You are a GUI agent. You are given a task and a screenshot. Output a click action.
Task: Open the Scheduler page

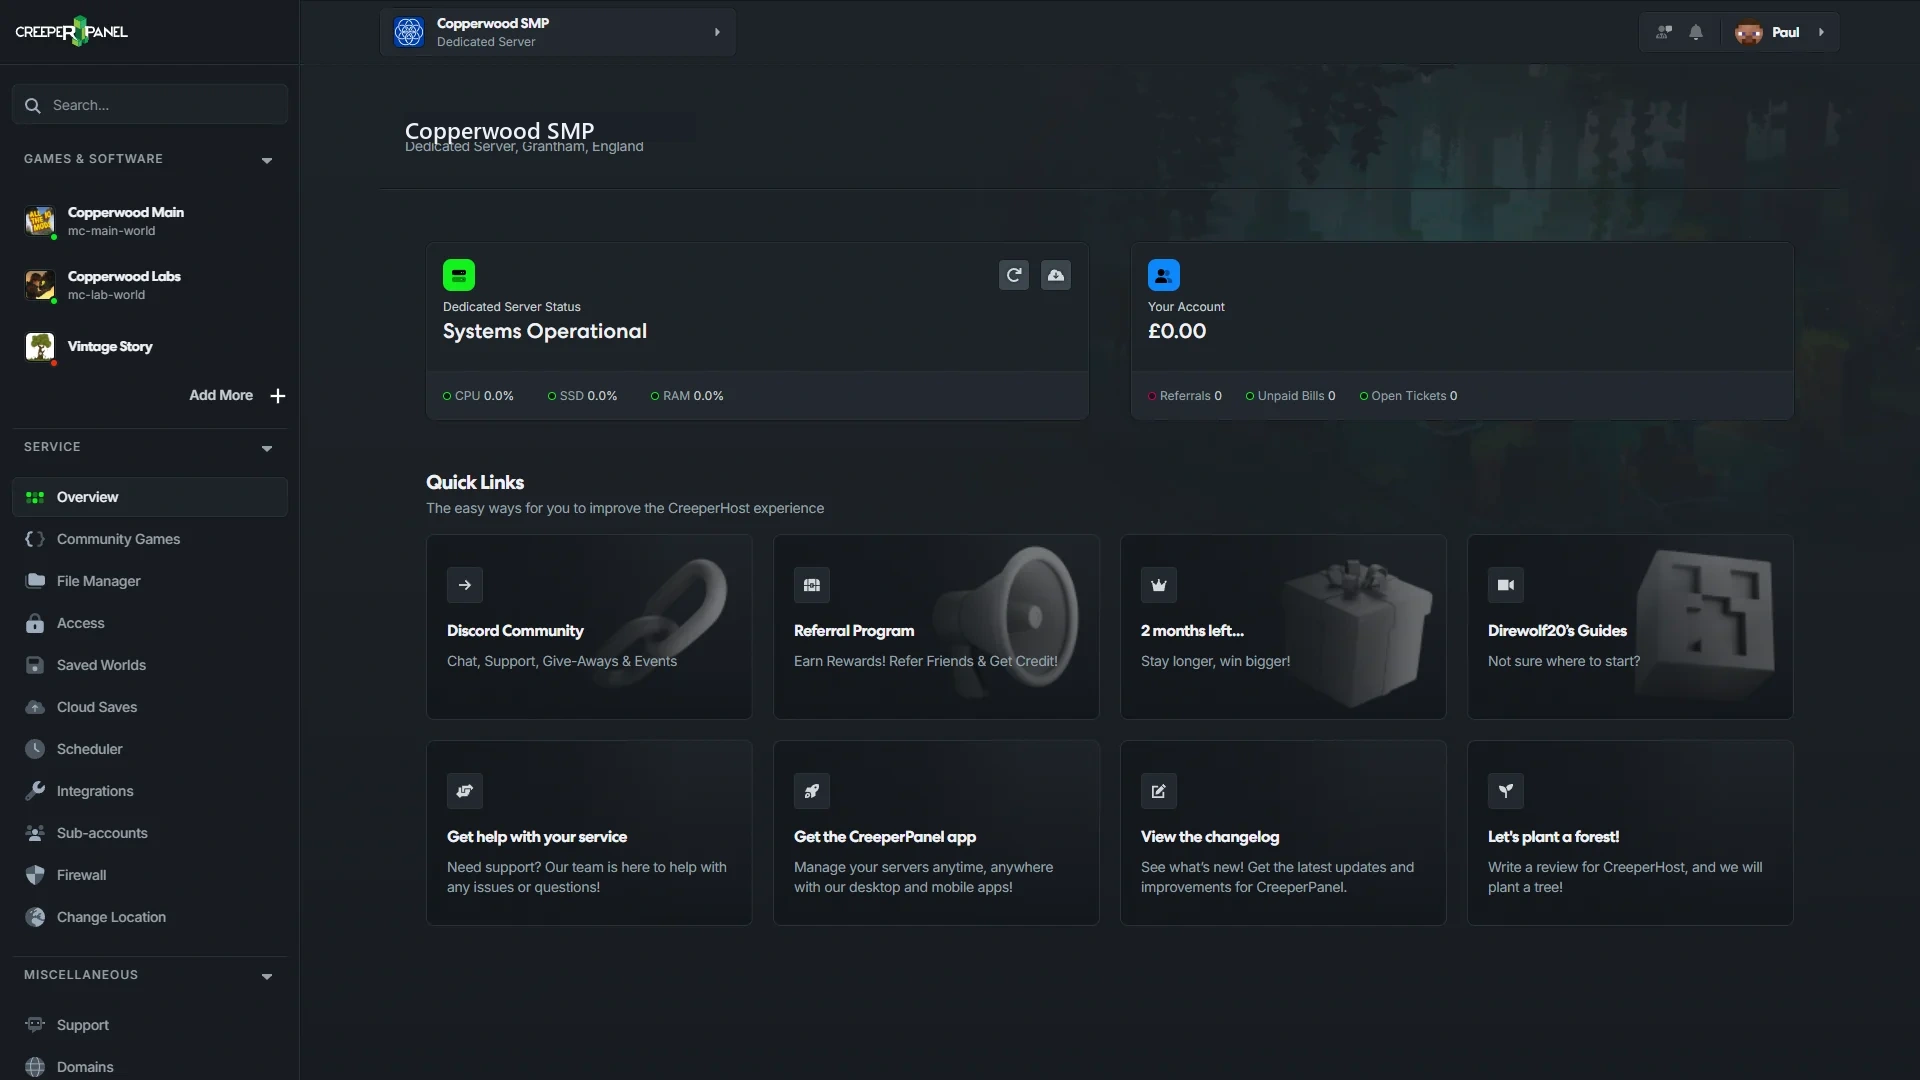pyautogui.click(x=150, y=749)
